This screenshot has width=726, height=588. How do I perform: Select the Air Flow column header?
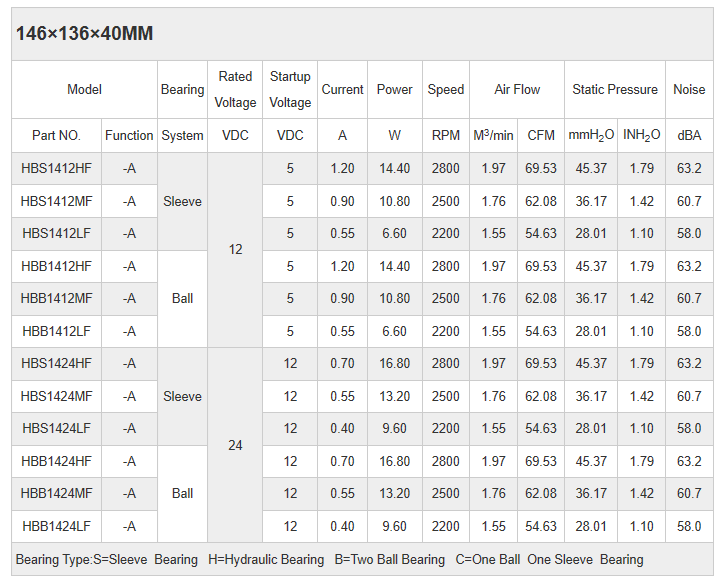(x=516, y=89)
